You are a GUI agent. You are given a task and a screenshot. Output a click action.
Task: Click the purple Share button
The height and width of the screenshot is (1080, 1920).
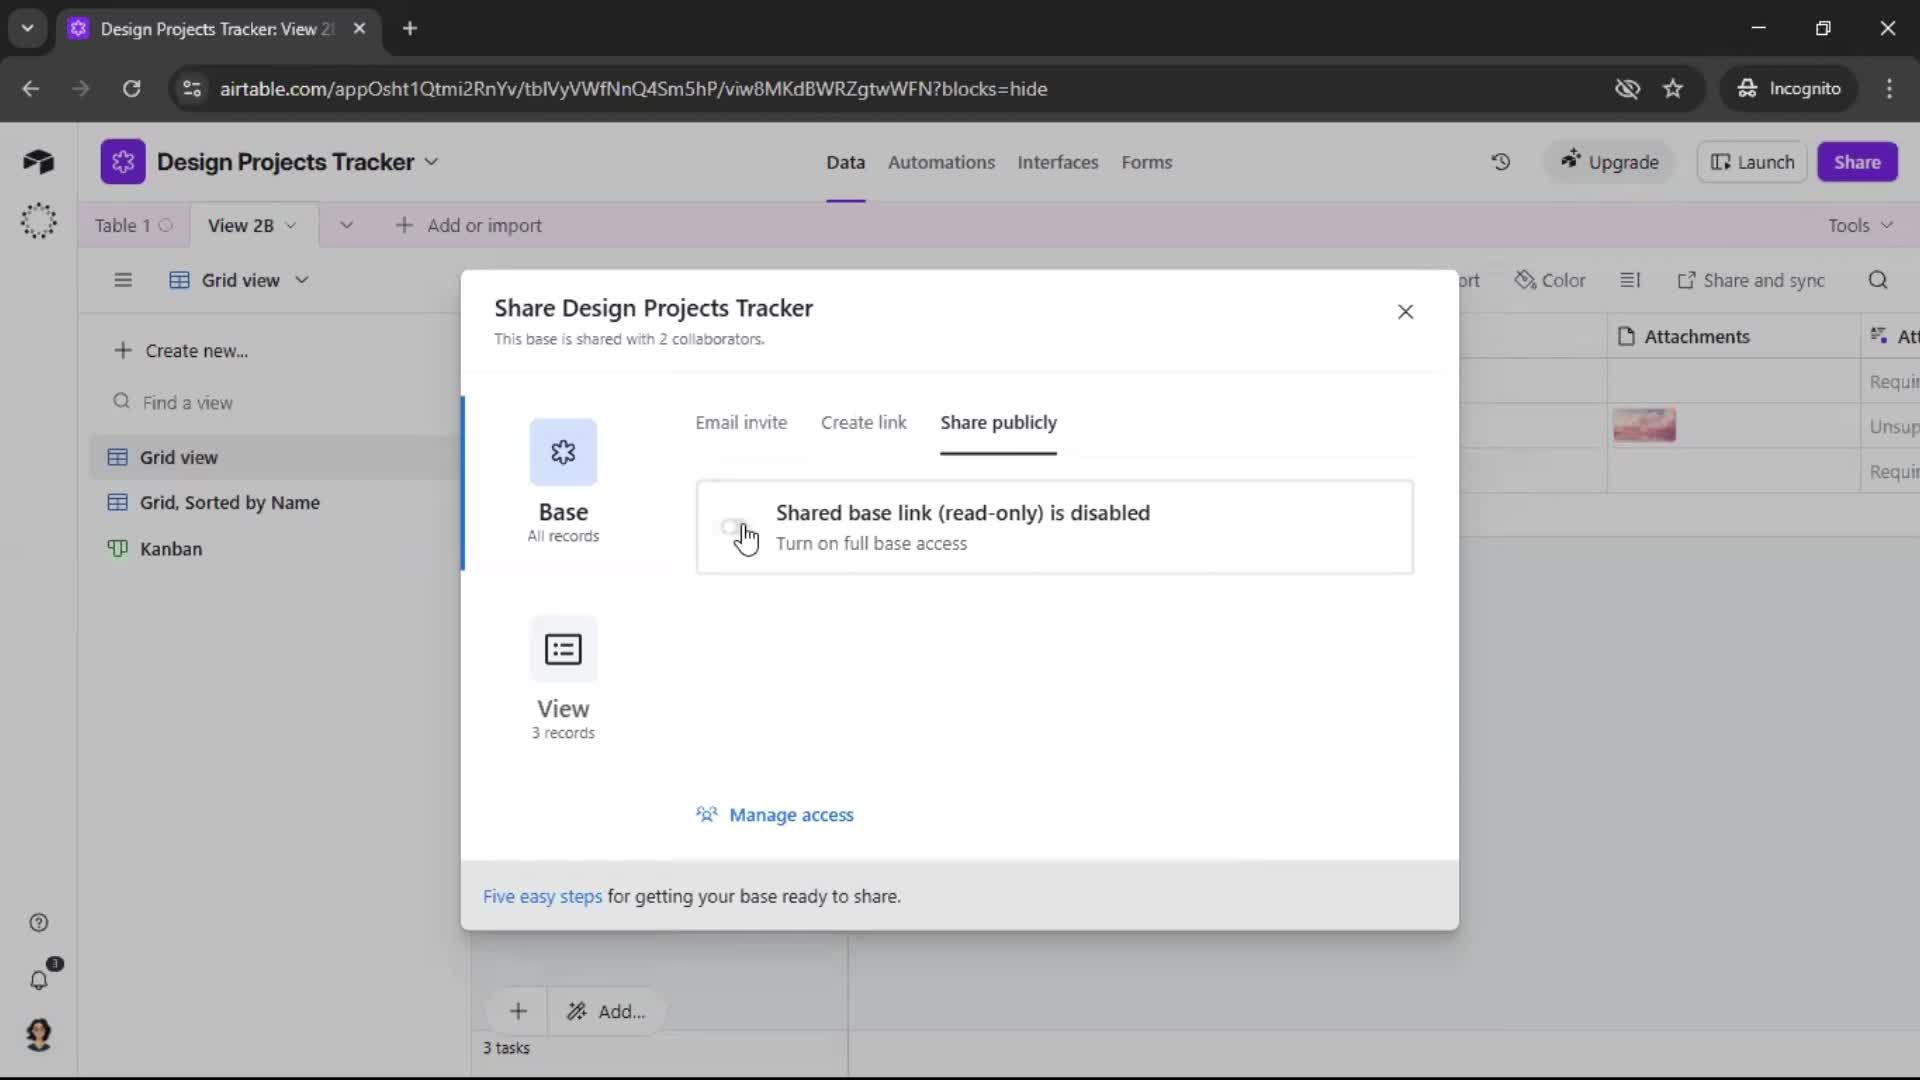pyautogui.click(x=1857, y=162)
